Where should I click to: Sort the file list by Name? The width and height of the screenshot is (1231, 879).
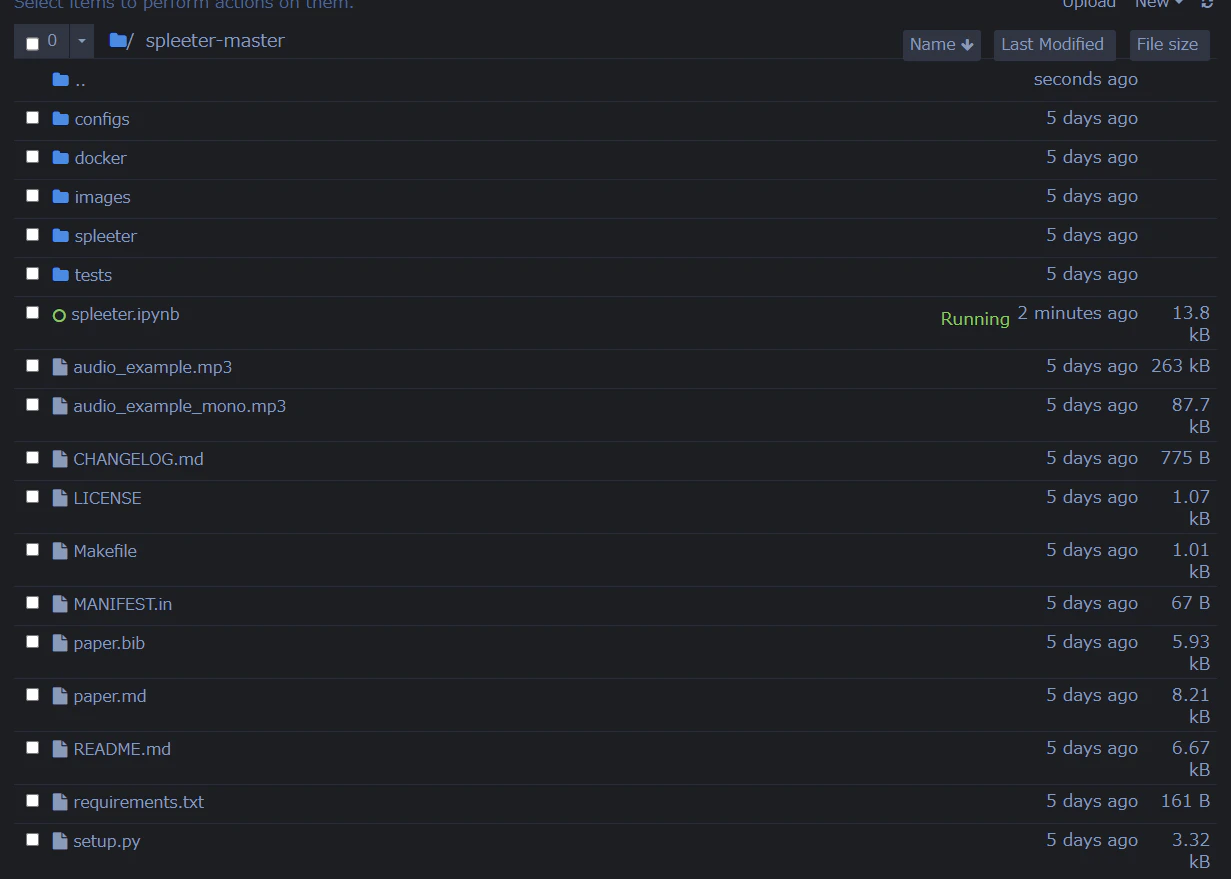(941, 45)
